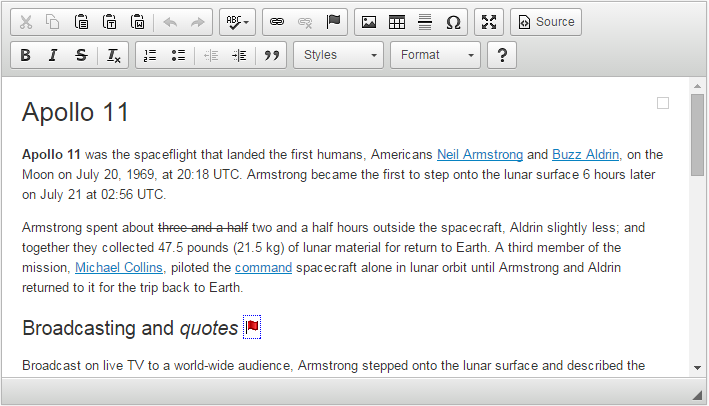Click the scrollbar up arrow
This screenshot has height=406, width=709.
[x=697, y=86]
